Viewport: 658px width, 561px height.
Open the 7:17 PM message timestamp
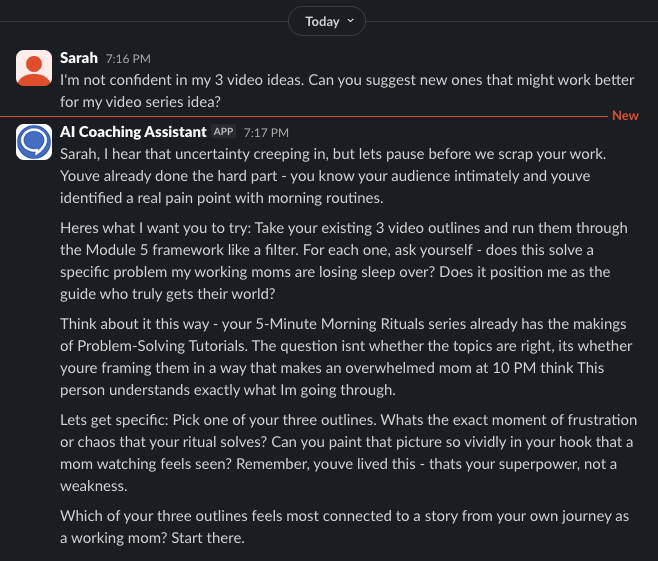tap(266, 133)
